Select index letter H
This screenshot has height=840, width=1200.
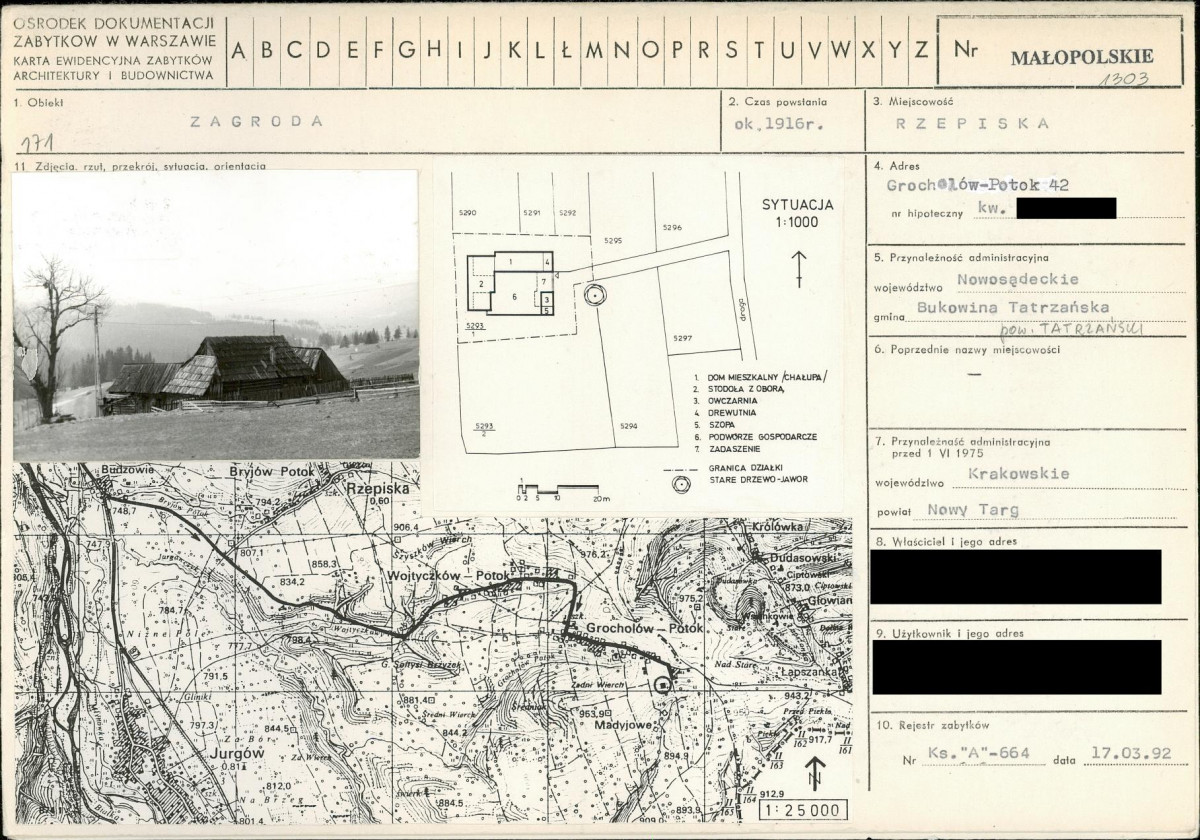tap(434, 50)
